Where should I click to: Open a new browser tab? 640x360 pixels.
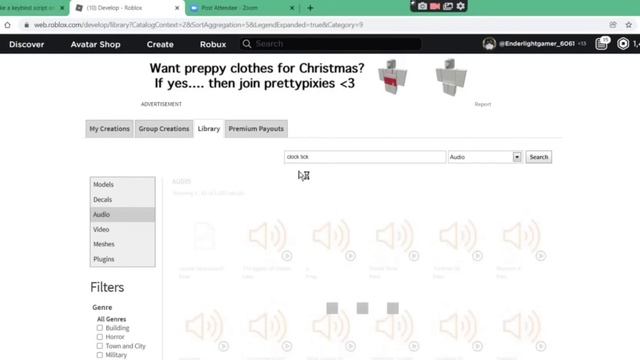(x=310, y=8)
